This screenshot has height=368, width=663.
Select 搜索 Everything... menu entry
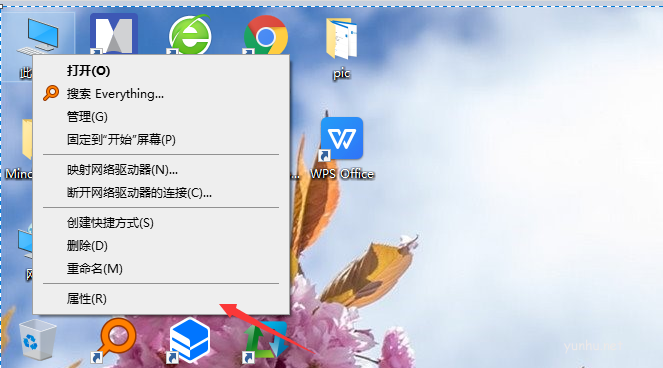coord(161,93)
